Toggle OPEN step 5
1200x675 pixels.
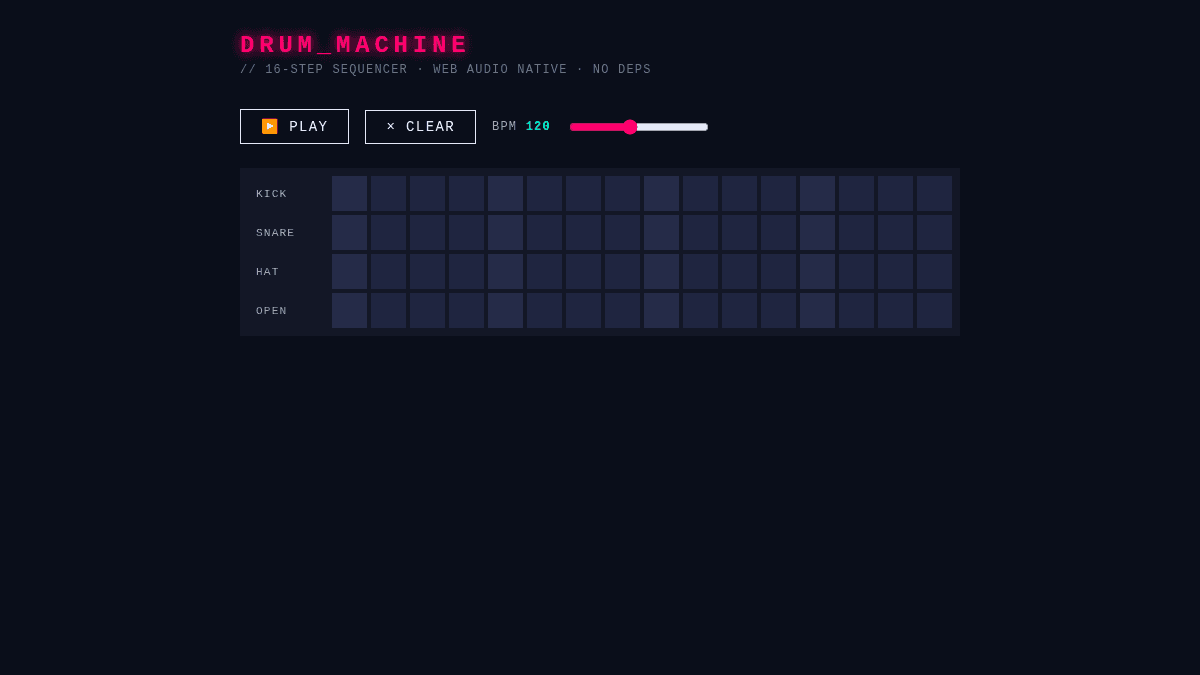505,310
